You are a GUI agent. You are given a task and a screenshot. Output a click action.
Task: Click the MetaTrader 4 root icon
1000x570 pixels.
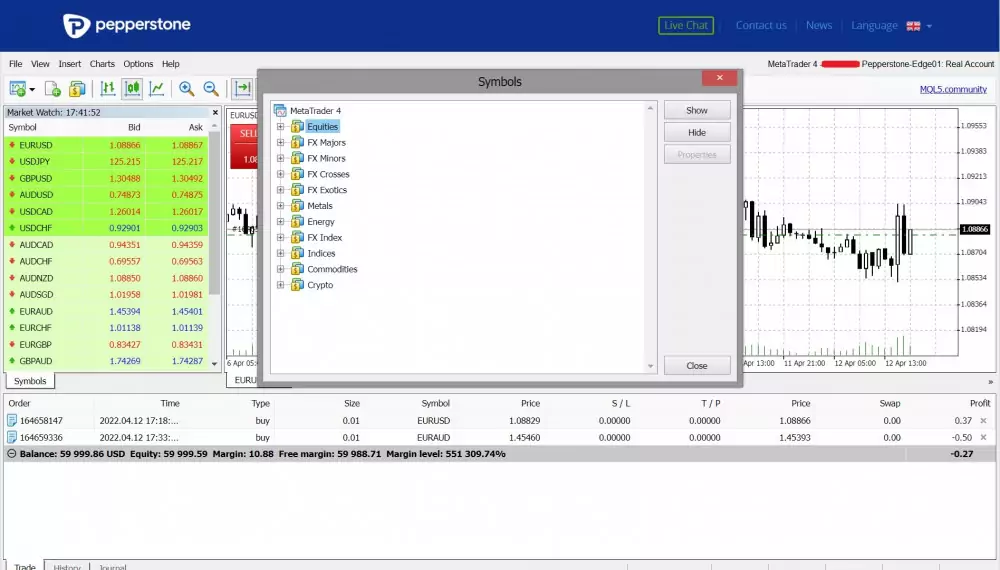[280, 110]
